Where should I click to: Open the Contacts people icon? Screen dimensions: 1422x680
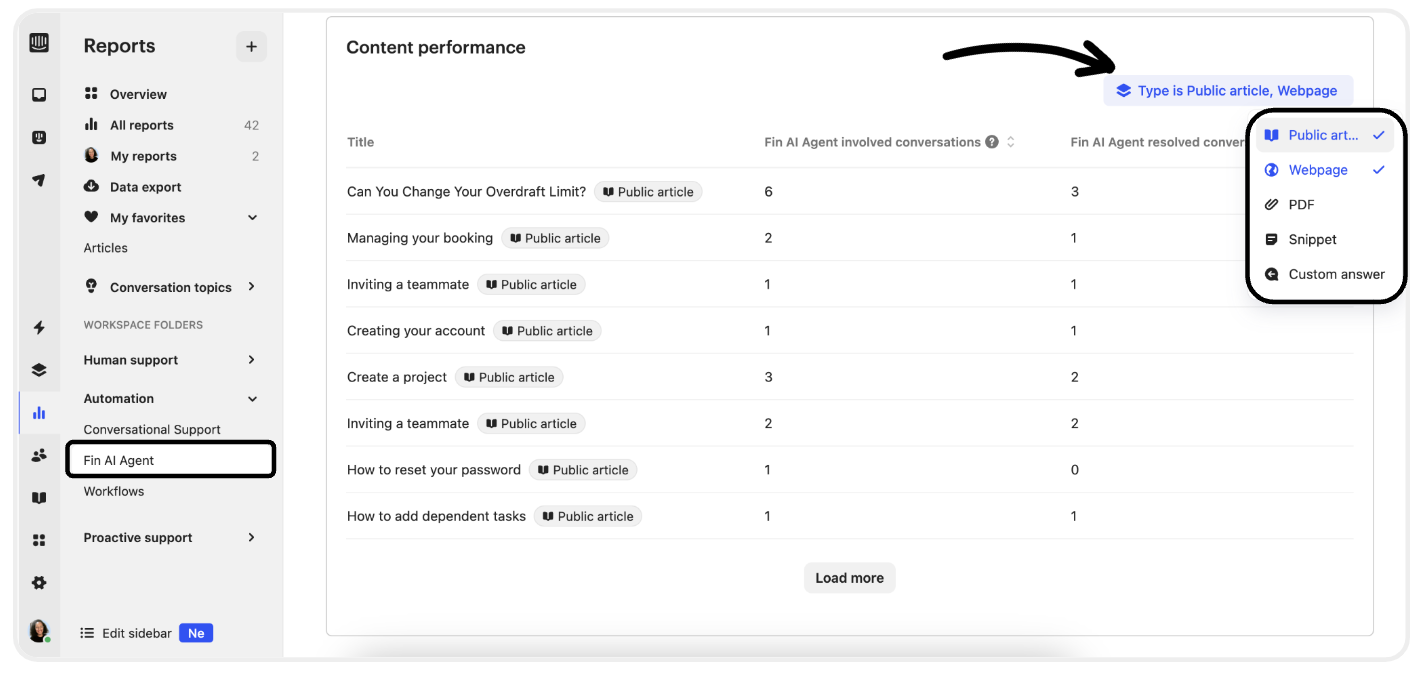pyautogui.click(x=39, y=455)
